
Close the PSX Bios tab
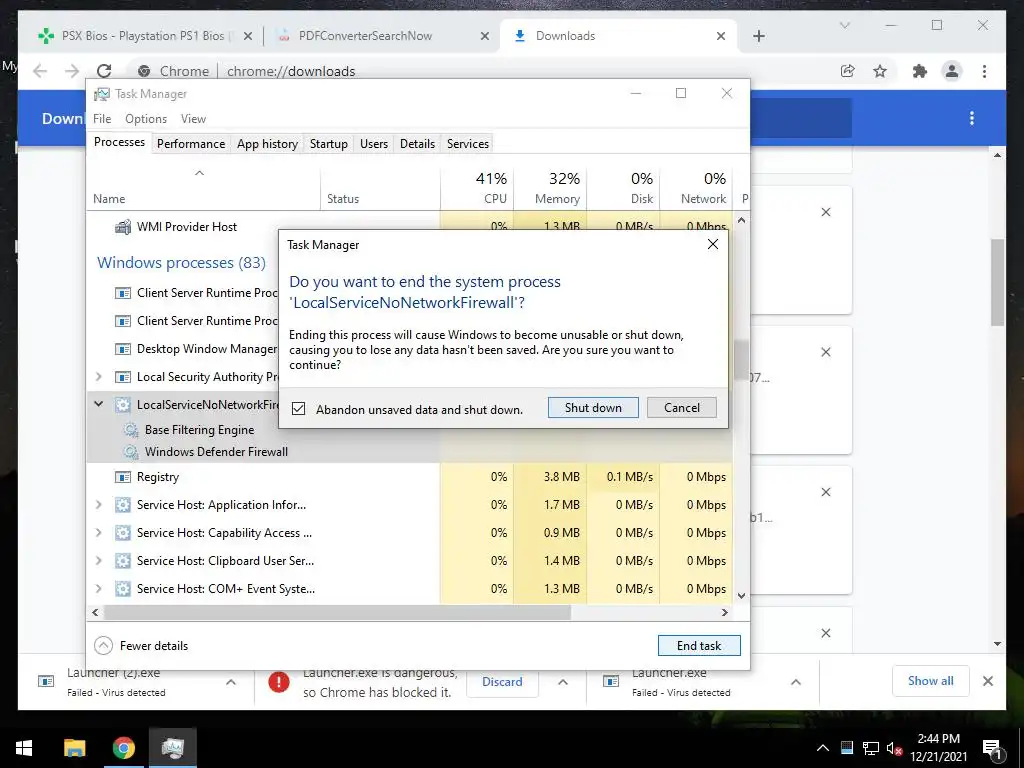point(248,36)
